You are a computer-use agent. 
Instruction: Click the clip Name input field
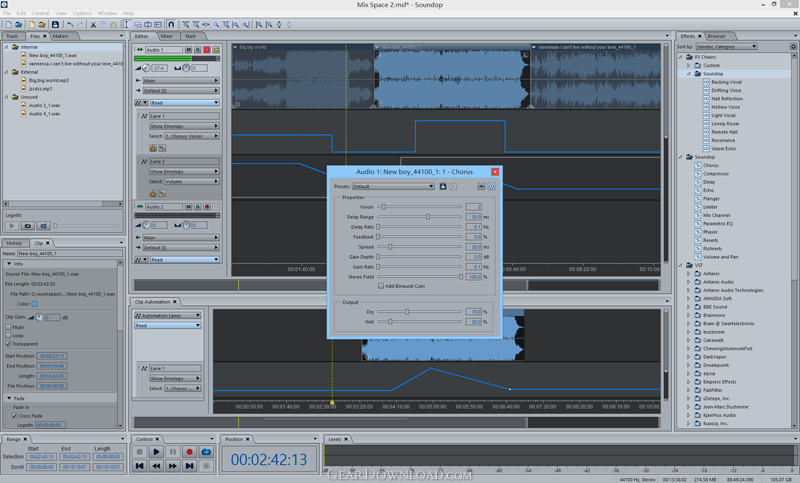pos(70,253)
